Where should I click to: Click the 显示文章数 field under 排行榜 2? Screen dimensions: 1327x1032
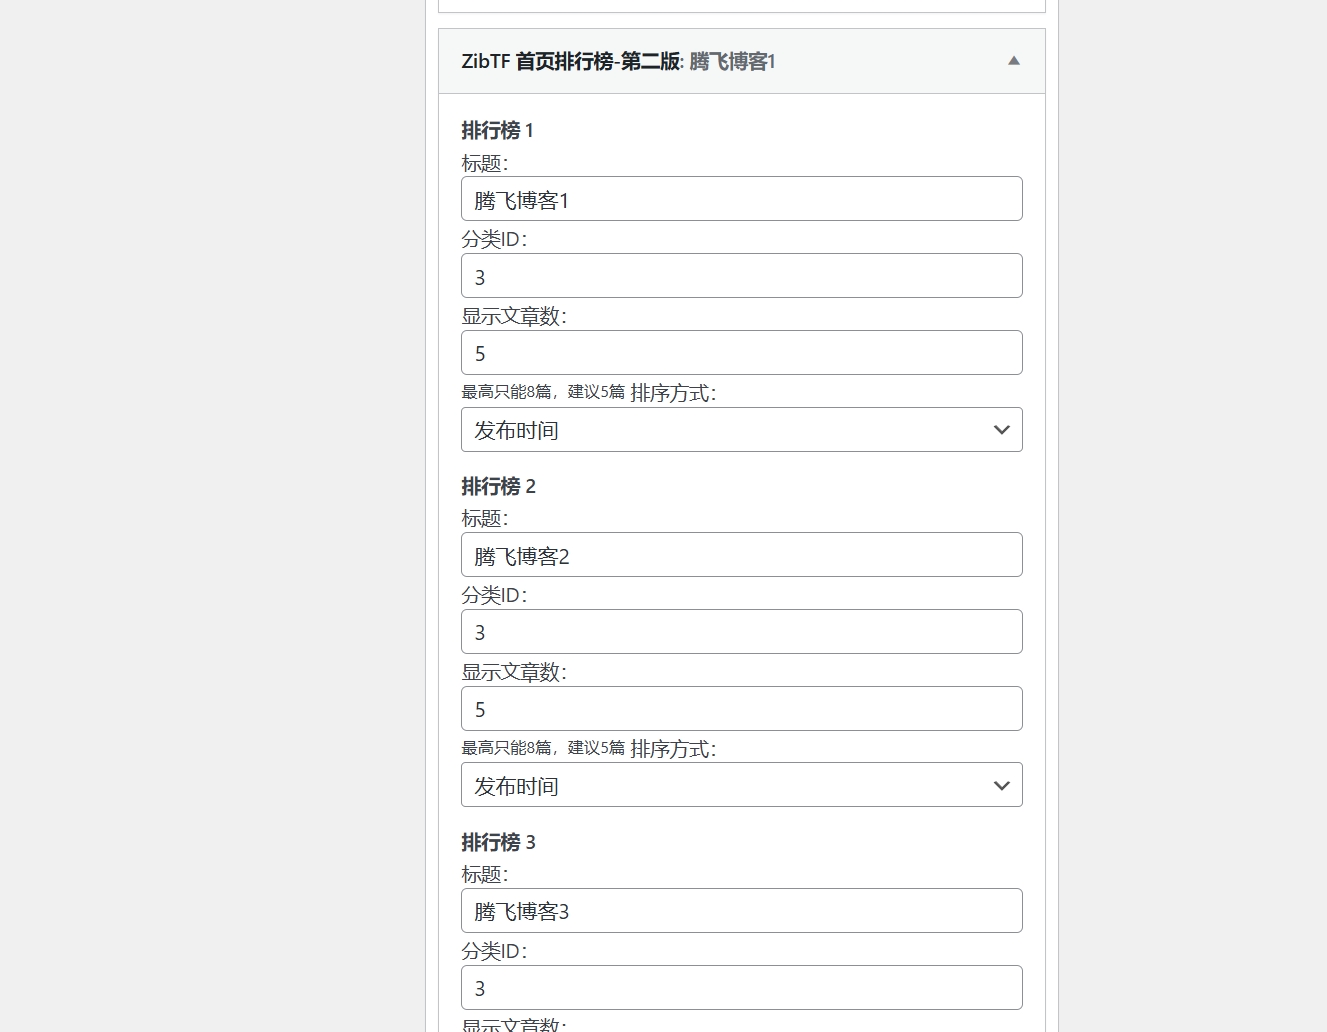point(741,708)
